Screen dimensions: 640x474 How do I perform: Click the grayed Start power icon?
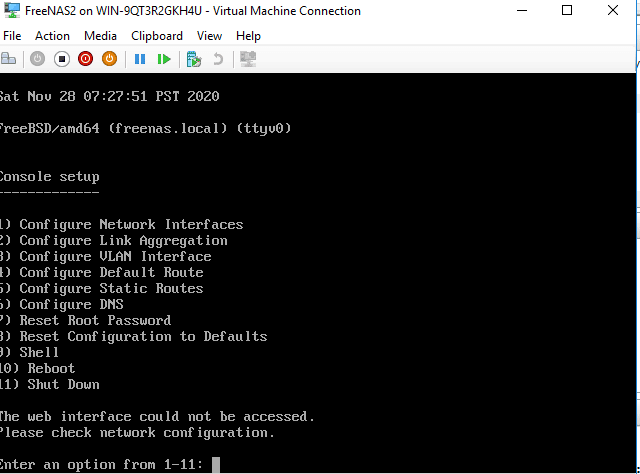pyautogui.click(x=37, y=59)
